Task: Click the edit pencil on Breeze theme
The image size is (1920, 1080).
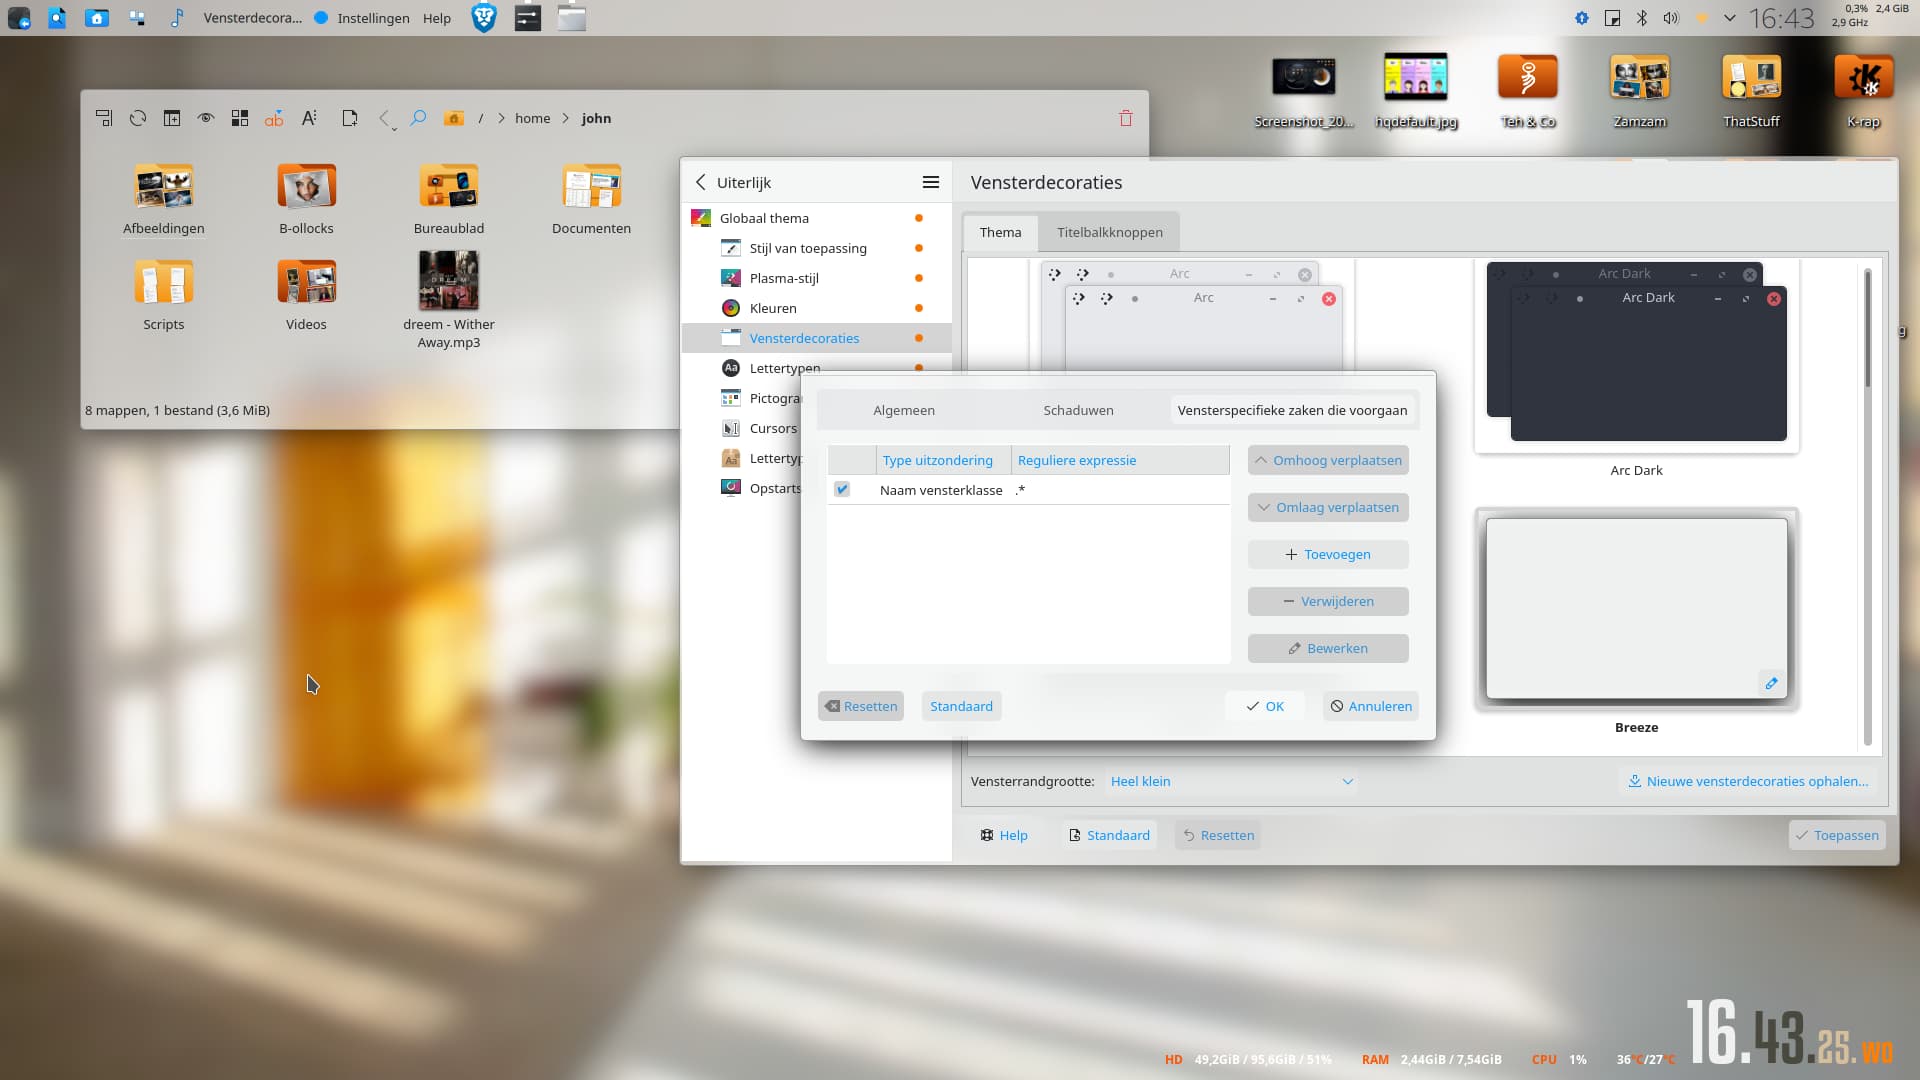Action: coord(1771,683)
